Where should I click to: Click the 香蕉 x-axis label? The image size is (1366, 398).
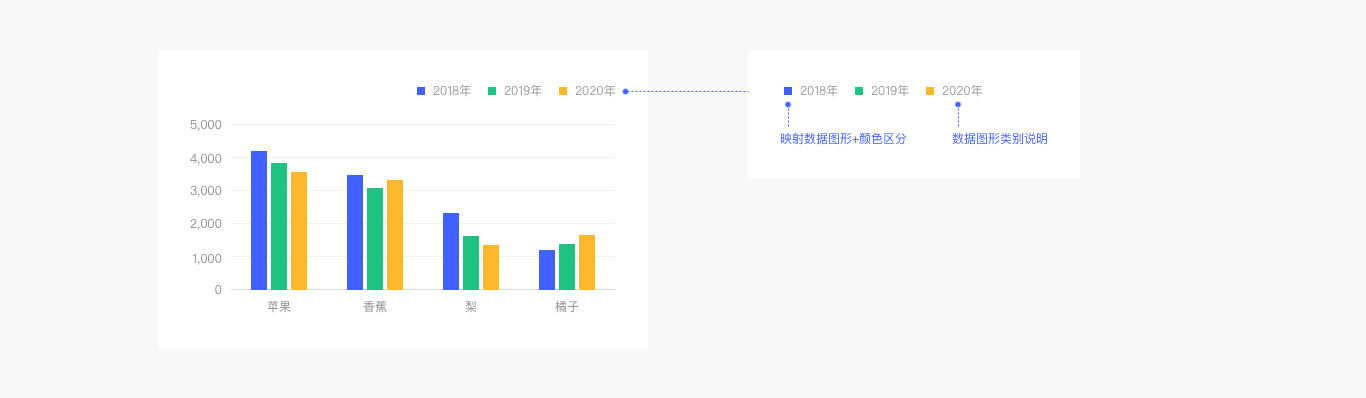pyautogui.click(x=375, y=307)
